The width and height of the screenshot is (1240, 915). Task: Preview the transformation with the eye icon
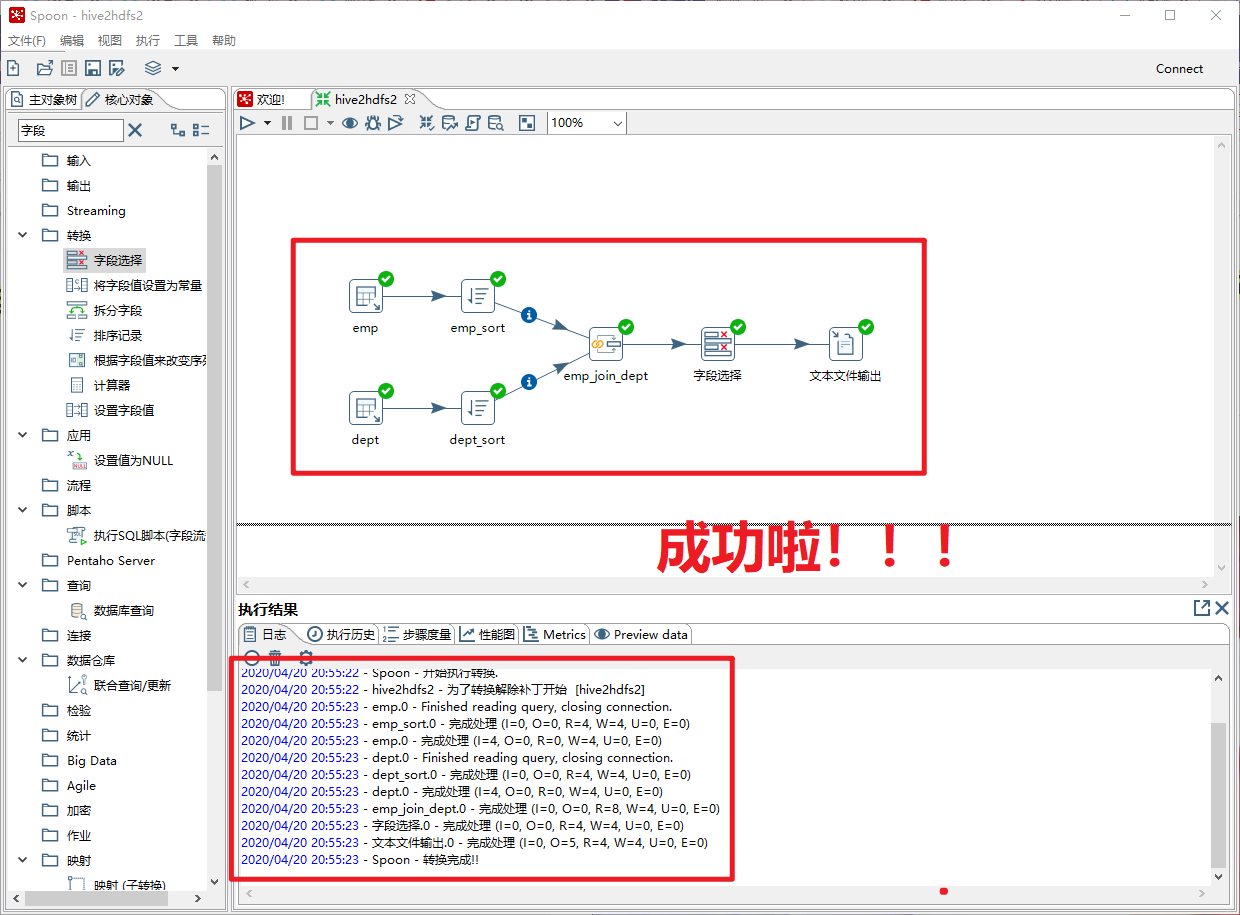(350, 123)
